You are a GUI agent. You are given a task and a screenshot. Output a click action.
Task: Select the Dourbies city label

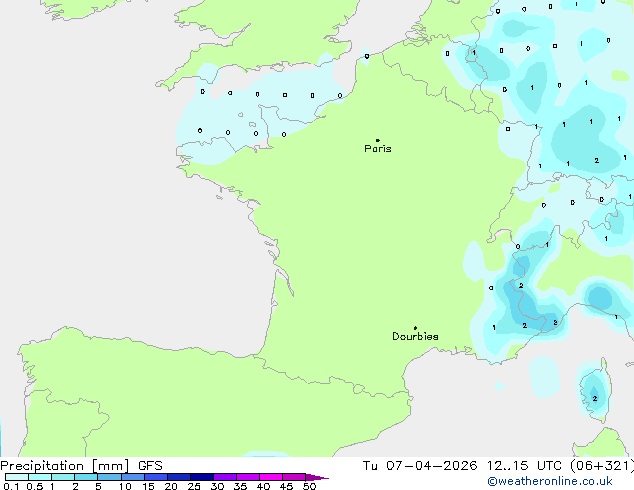coord(415,336)
